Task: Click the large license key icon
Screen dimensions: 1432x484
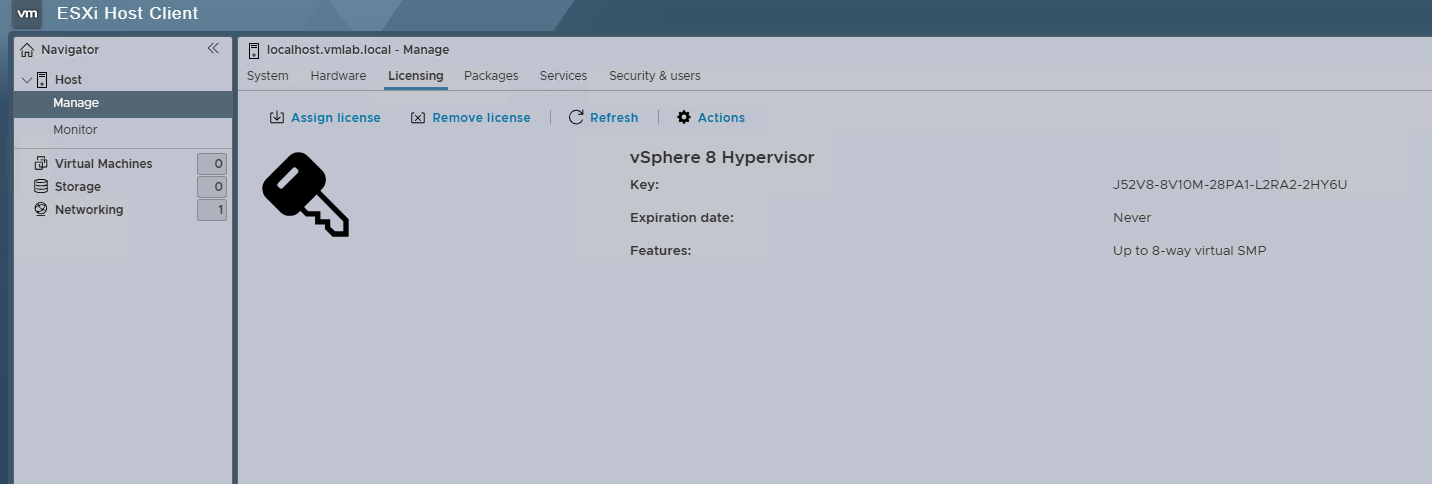Action: [305, 195]
